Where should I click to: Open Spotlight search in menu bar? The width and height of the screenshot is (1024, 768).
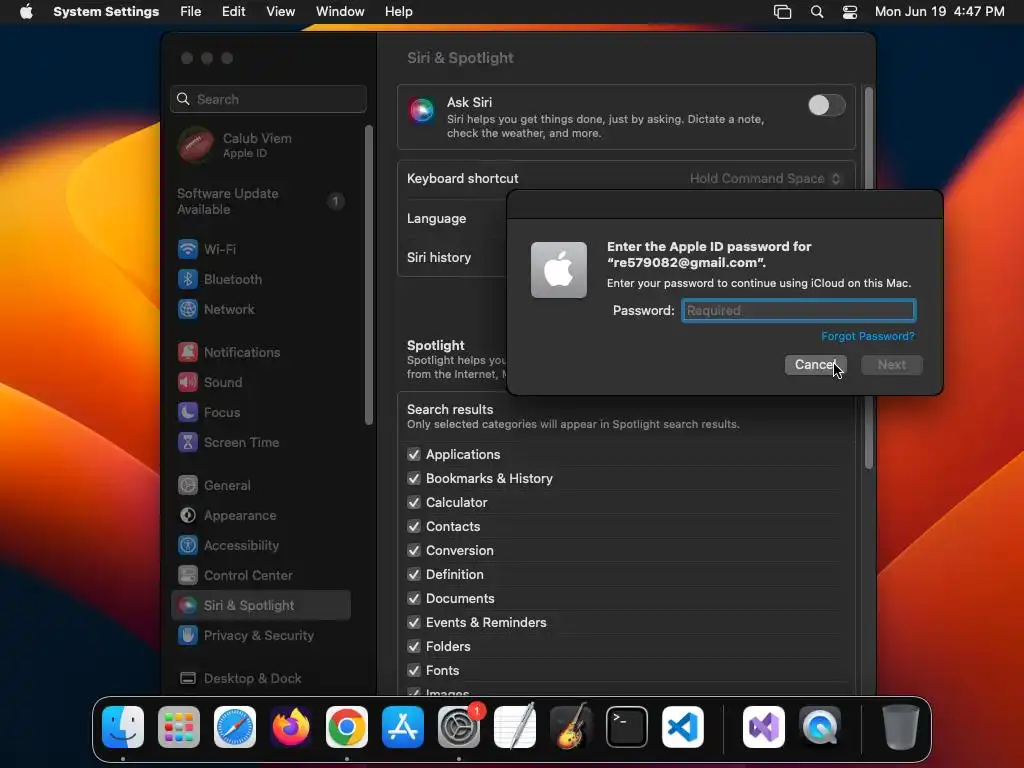817,12
